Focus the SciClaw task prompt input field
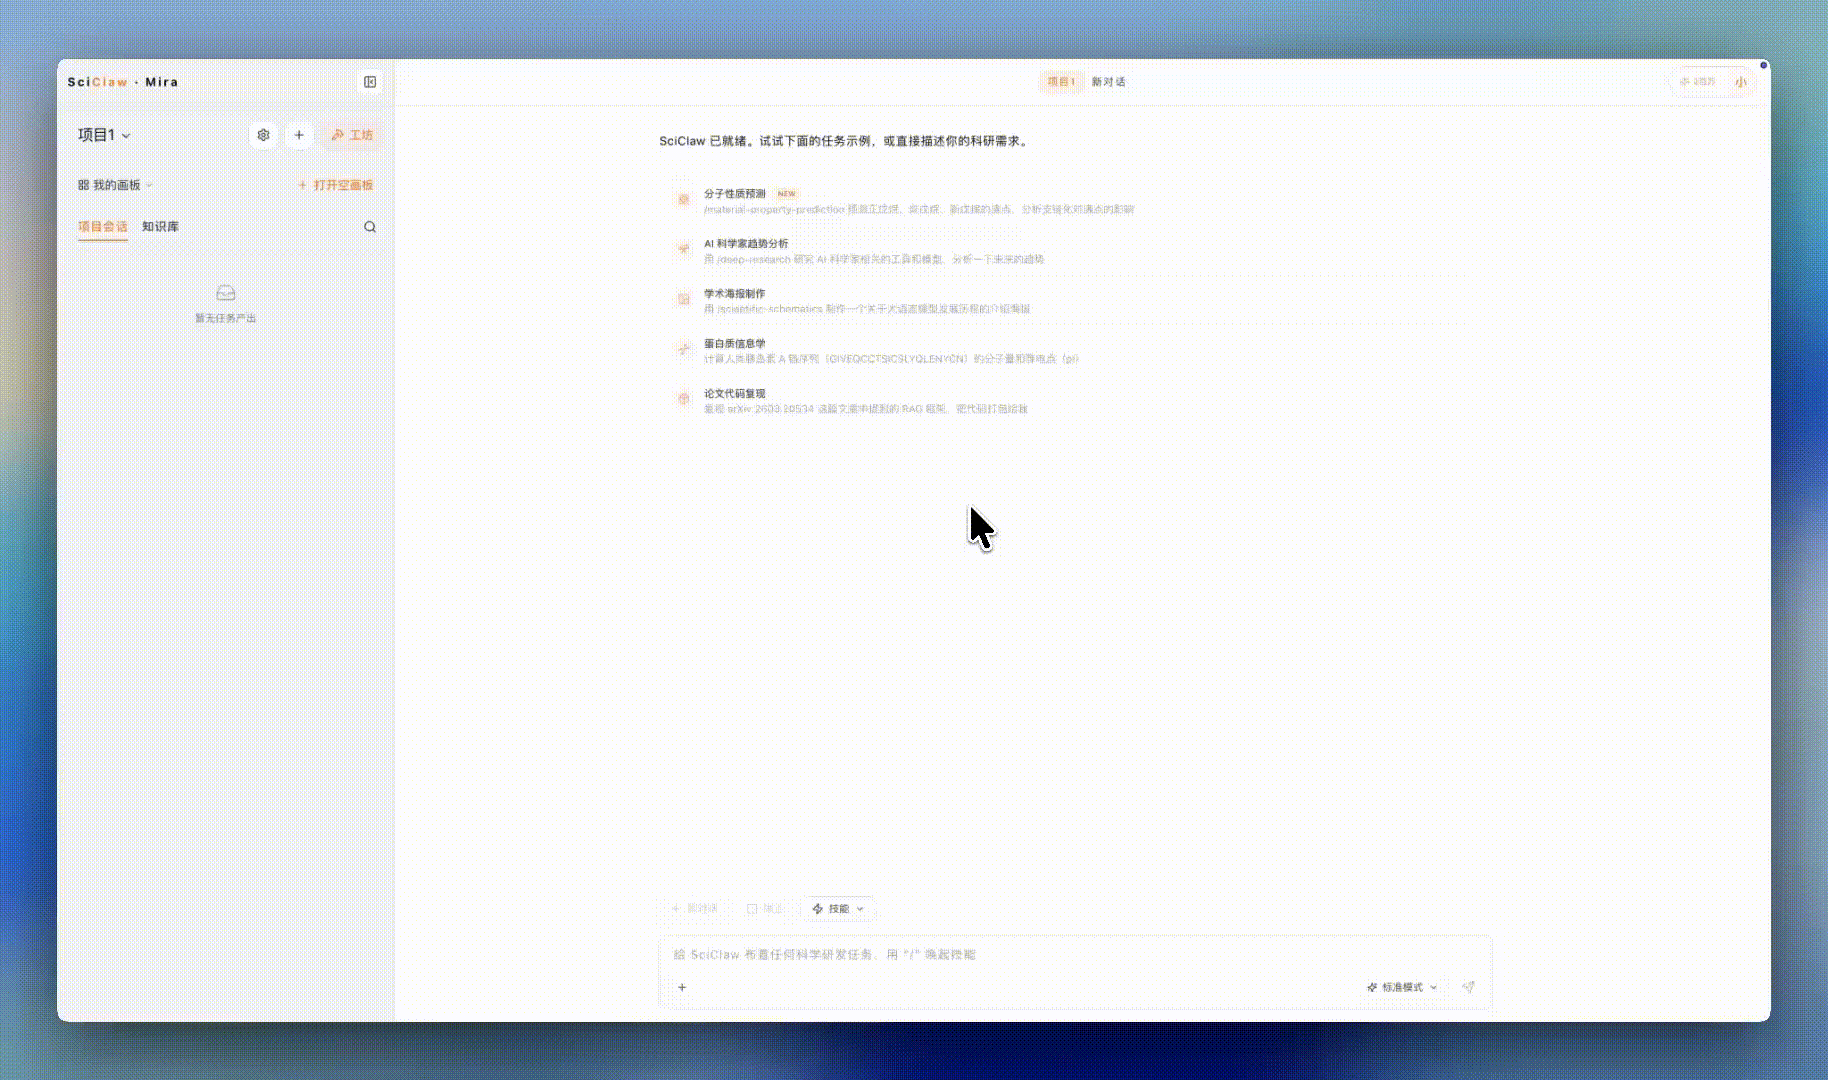Image resolution: width=1828 pixels, height=1080 pixels. [x=1075, y=955]
